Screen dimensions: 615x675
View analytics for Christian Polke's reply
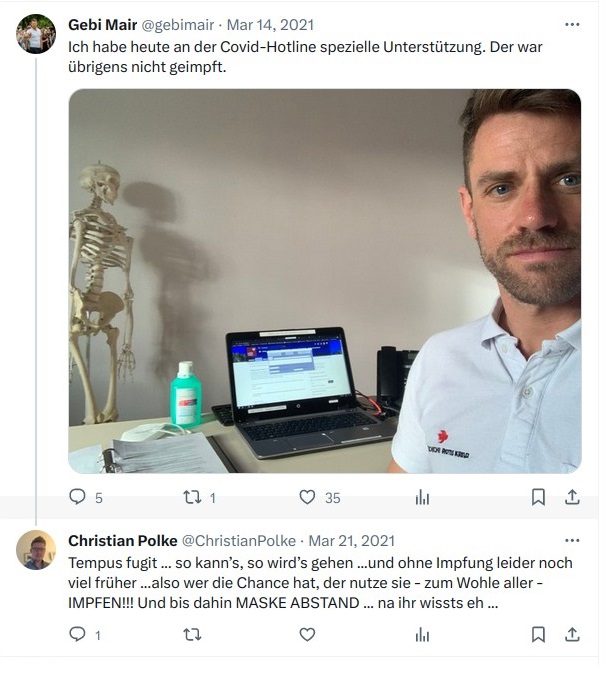pos(422,635)
